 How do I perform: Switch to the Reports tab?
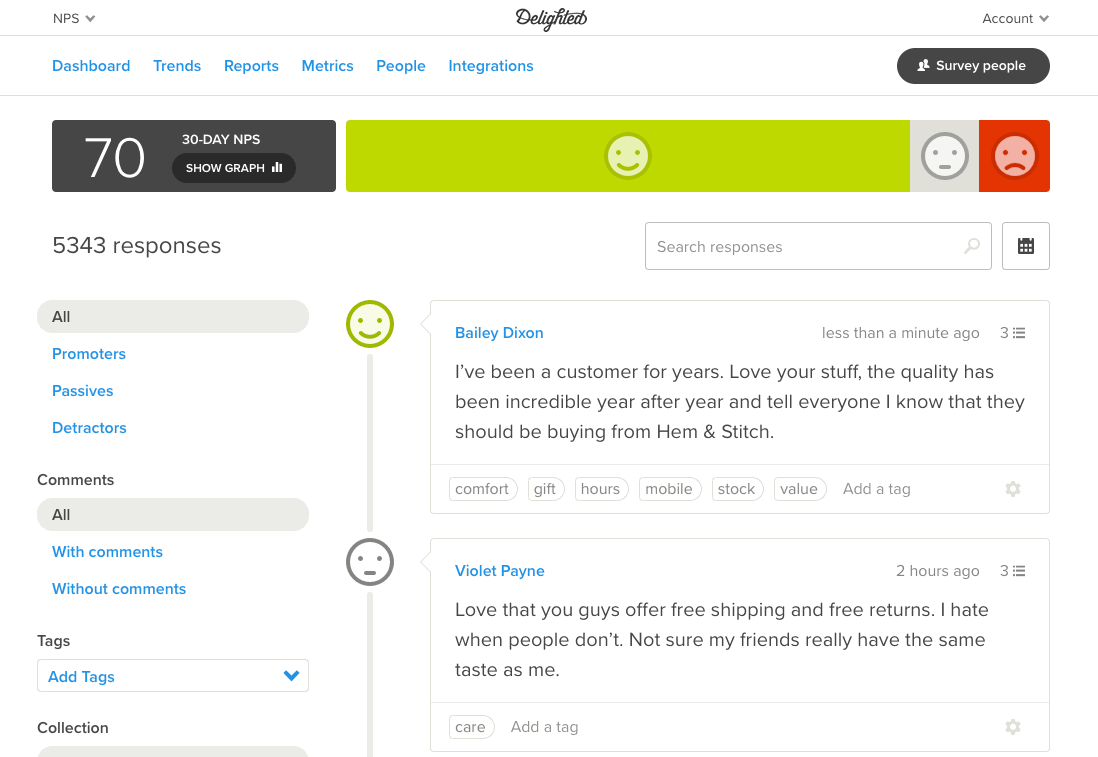tap(251, 66)
